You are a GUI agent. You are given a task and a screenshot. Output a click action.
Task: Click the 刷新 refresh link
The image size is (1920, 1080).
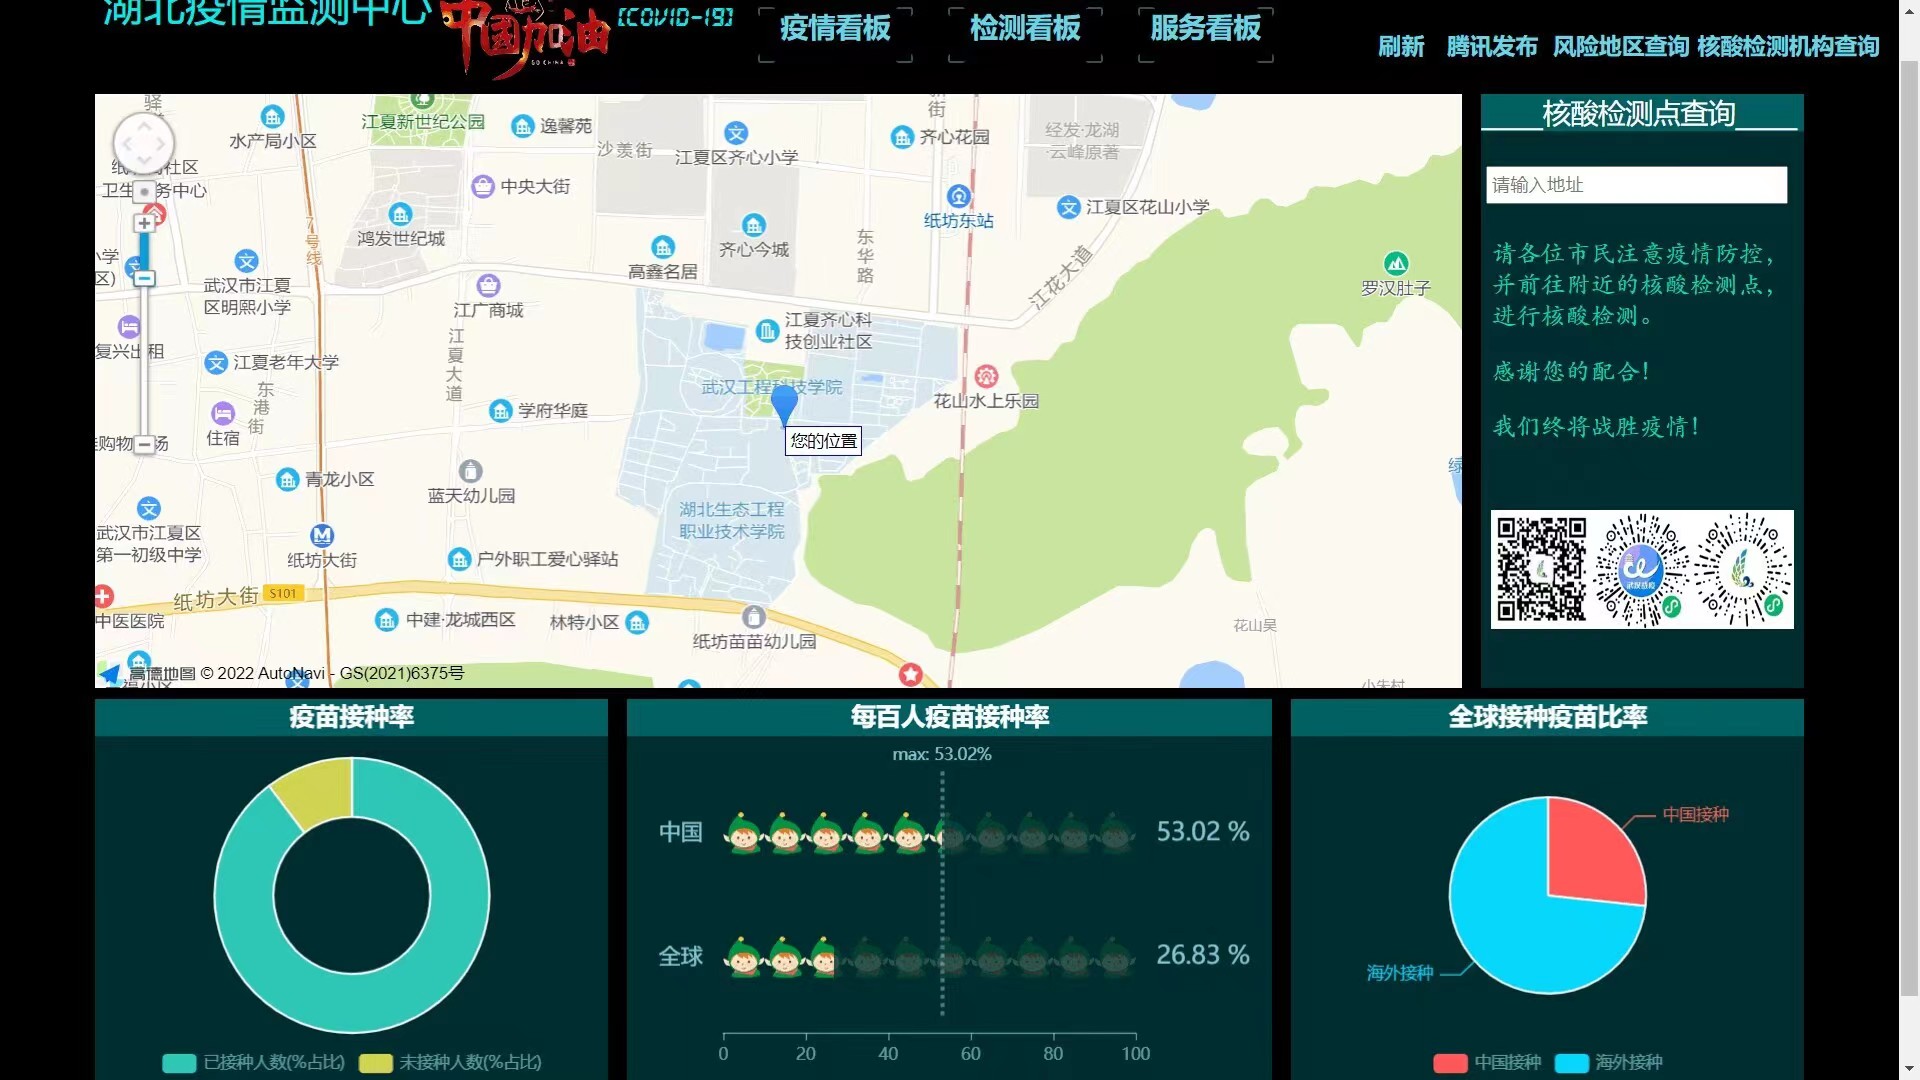pos(1400,47)
